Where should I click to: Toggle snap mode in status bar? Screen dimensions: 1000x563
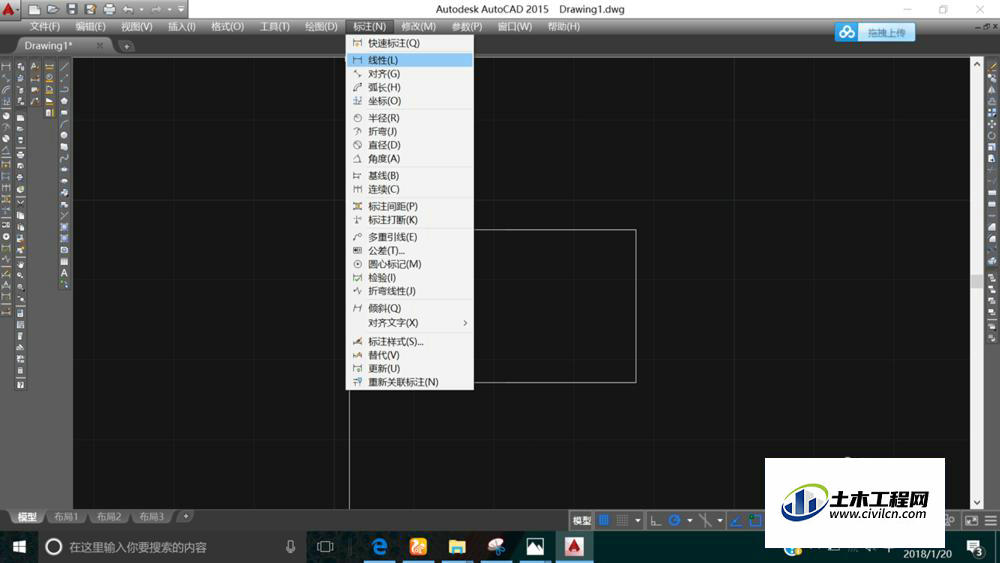click(x=622, y=521)
